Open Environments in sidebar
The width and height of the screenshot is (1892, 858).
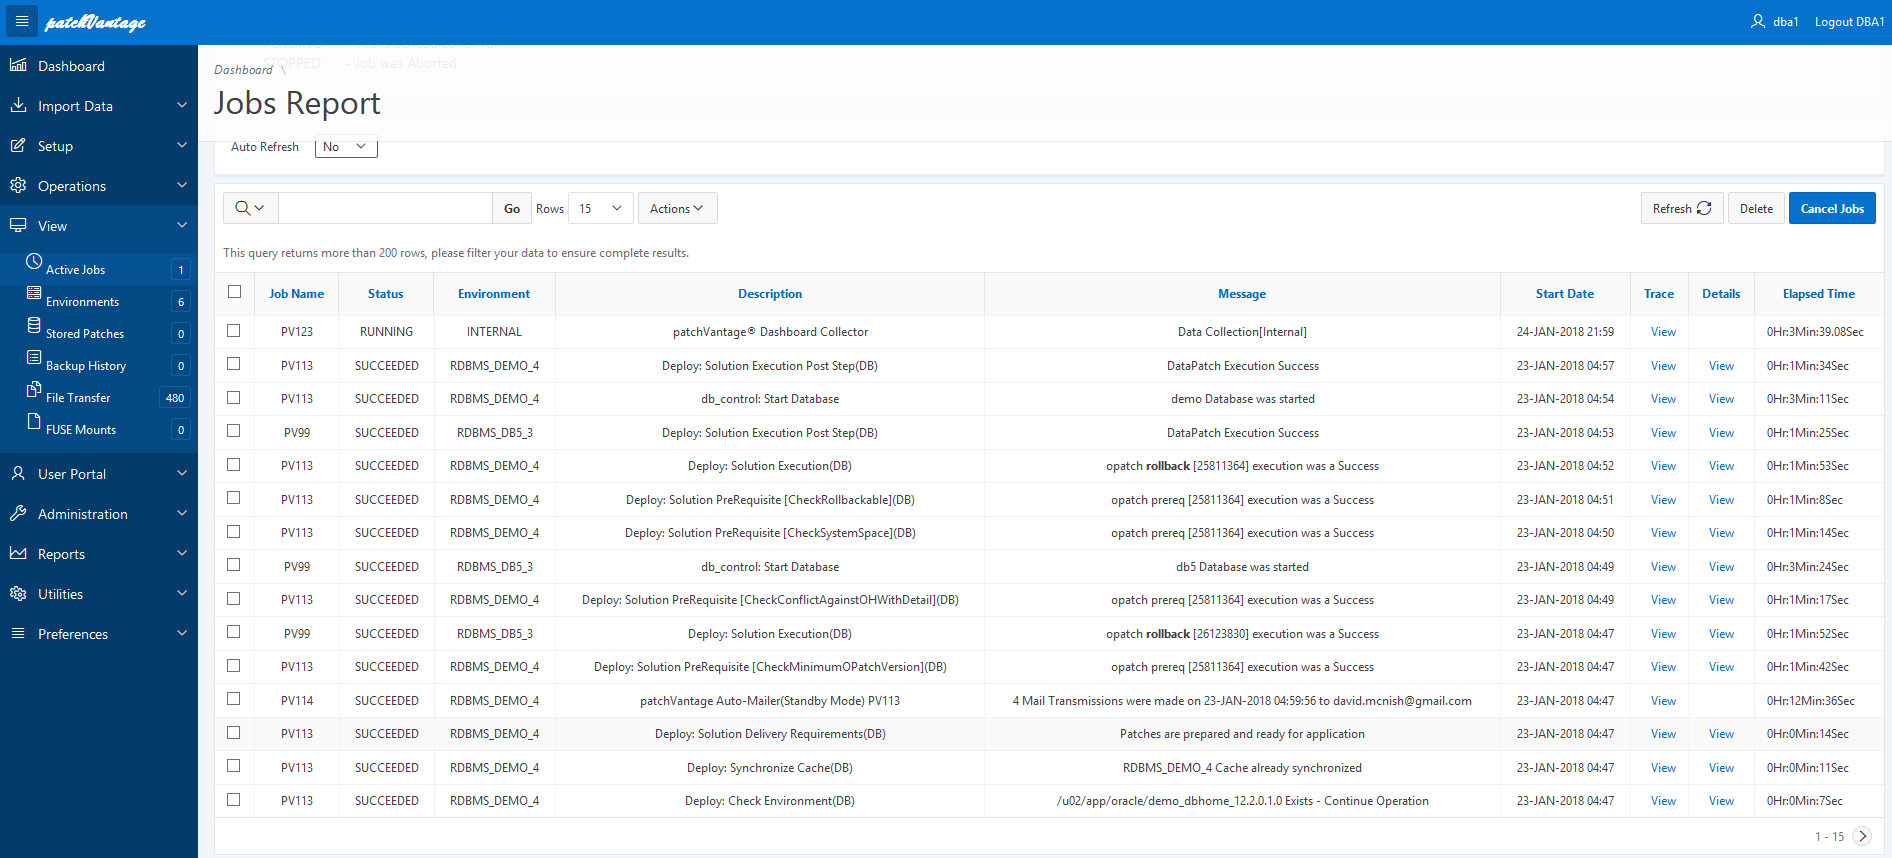(x=82, y=302)
